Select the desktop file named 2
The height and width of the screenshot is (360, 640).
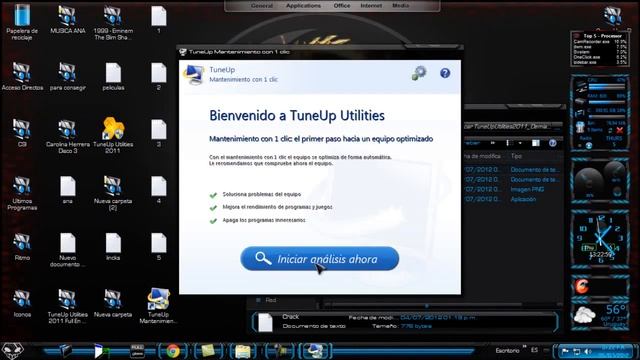(159, 76)
